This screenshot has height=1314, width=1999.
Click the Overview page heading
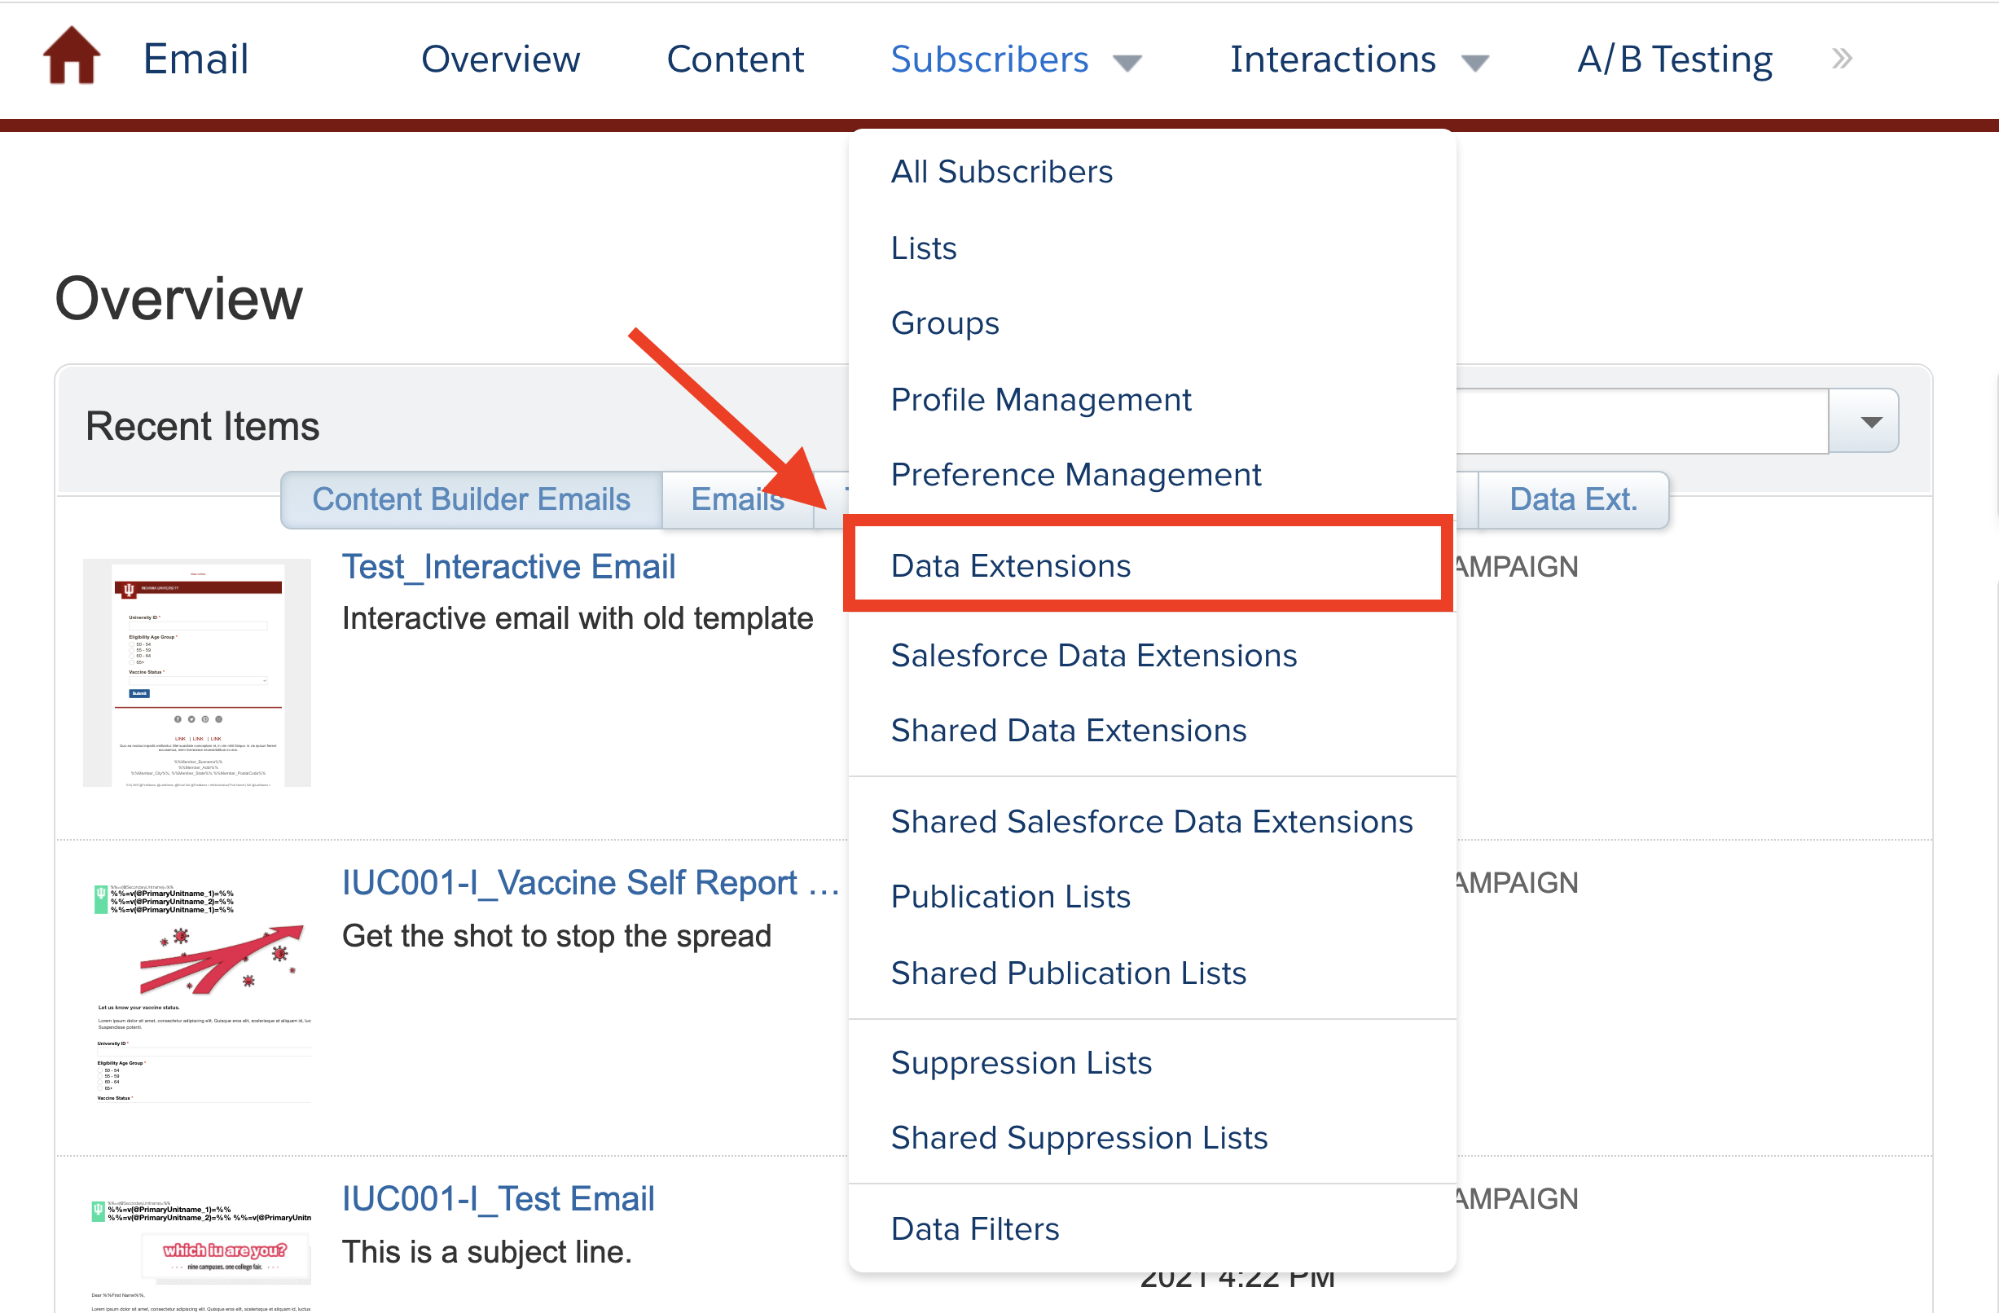pos(178,298)
